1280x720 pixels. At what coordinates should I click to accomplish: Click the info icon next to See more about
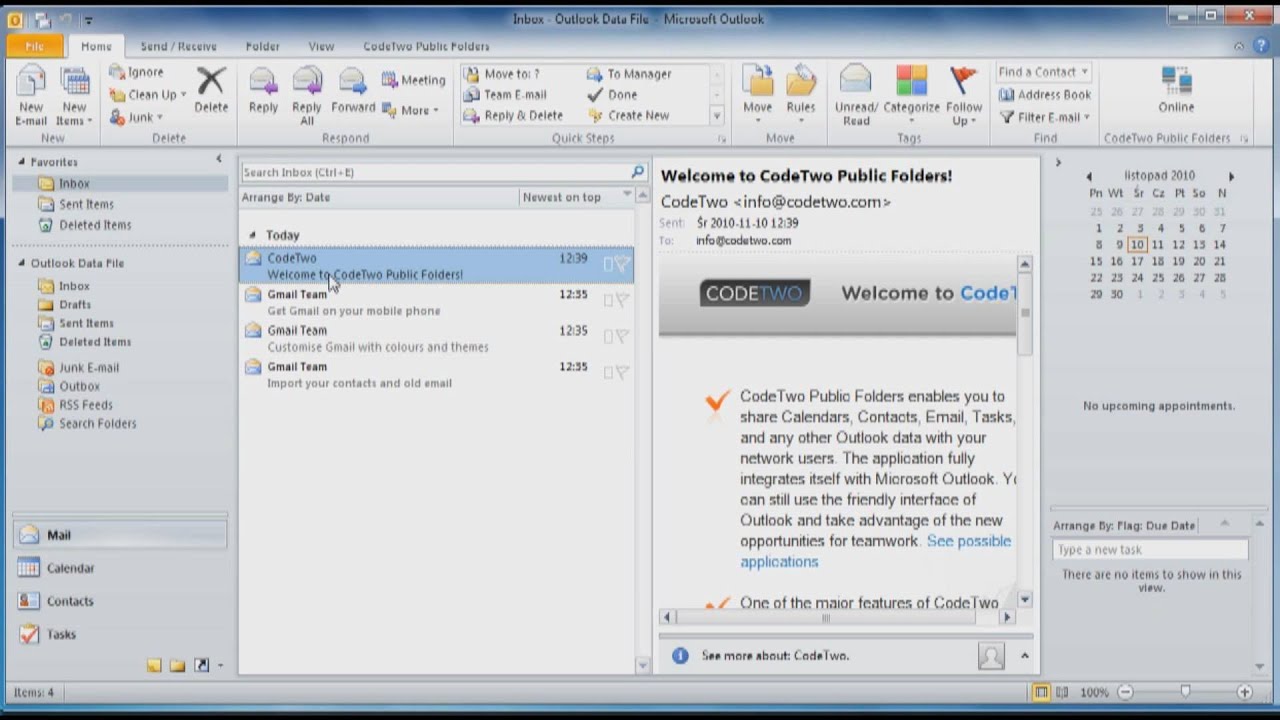(x=680, y=656)
